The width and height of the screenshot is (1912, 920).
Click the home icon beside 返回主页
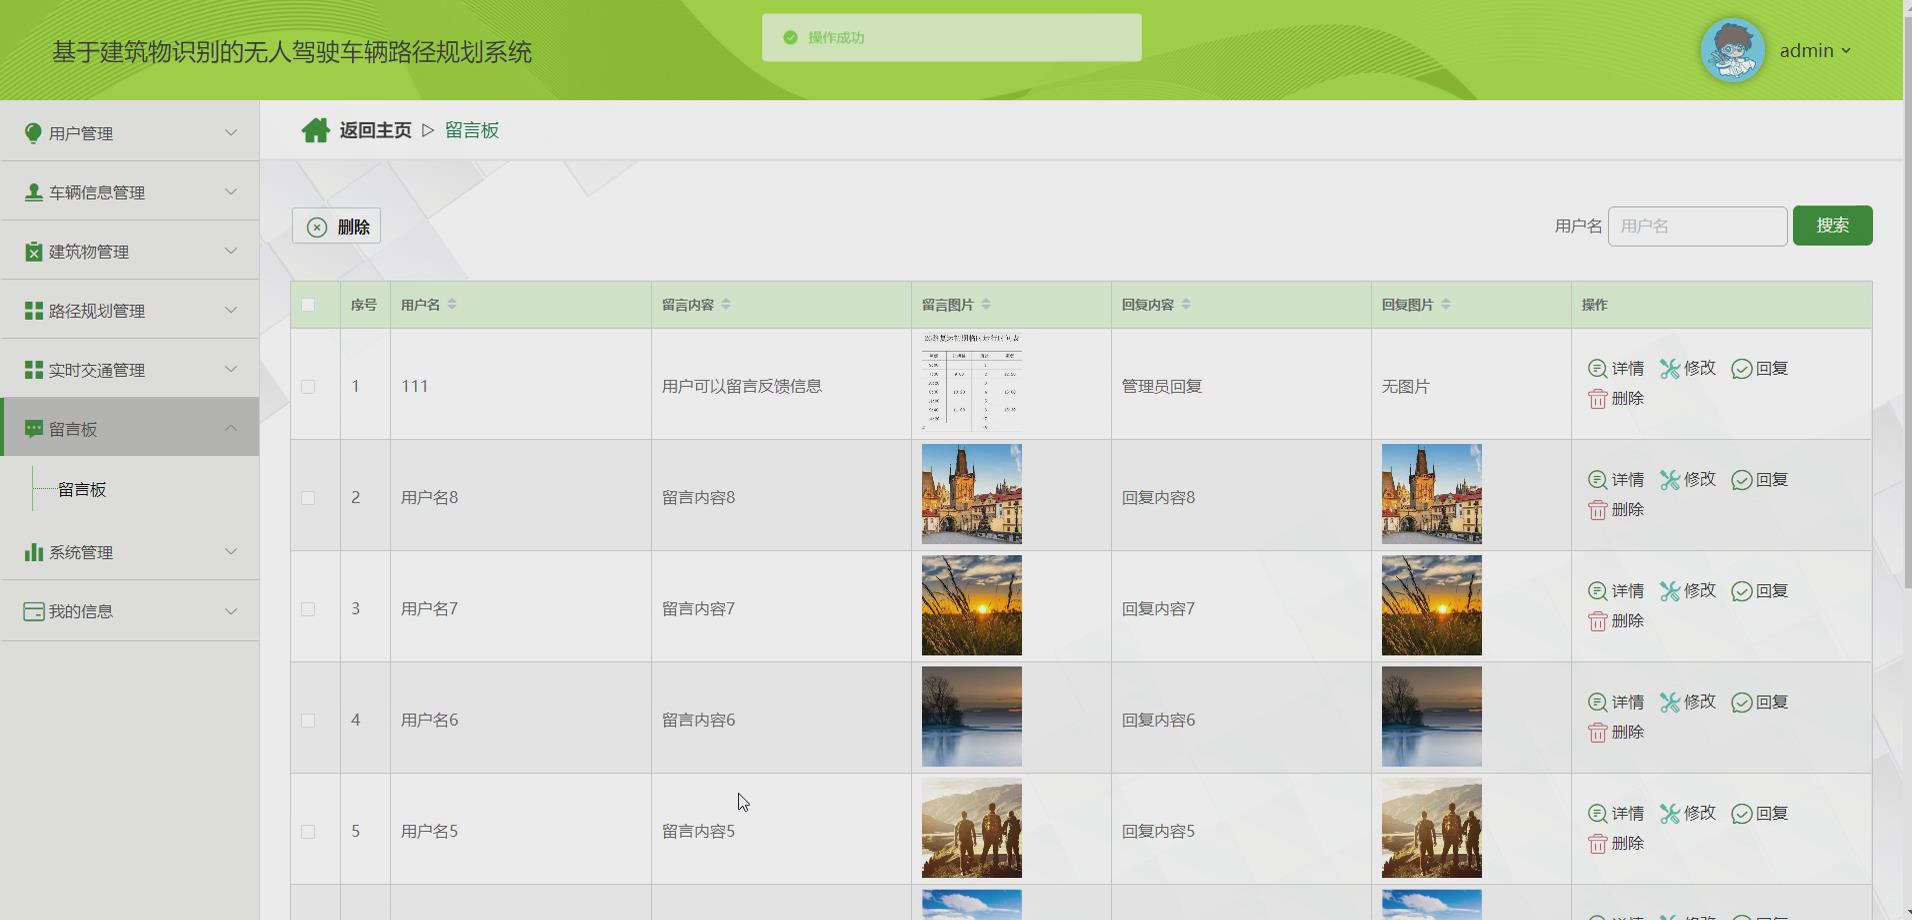(x=316, y=130)
